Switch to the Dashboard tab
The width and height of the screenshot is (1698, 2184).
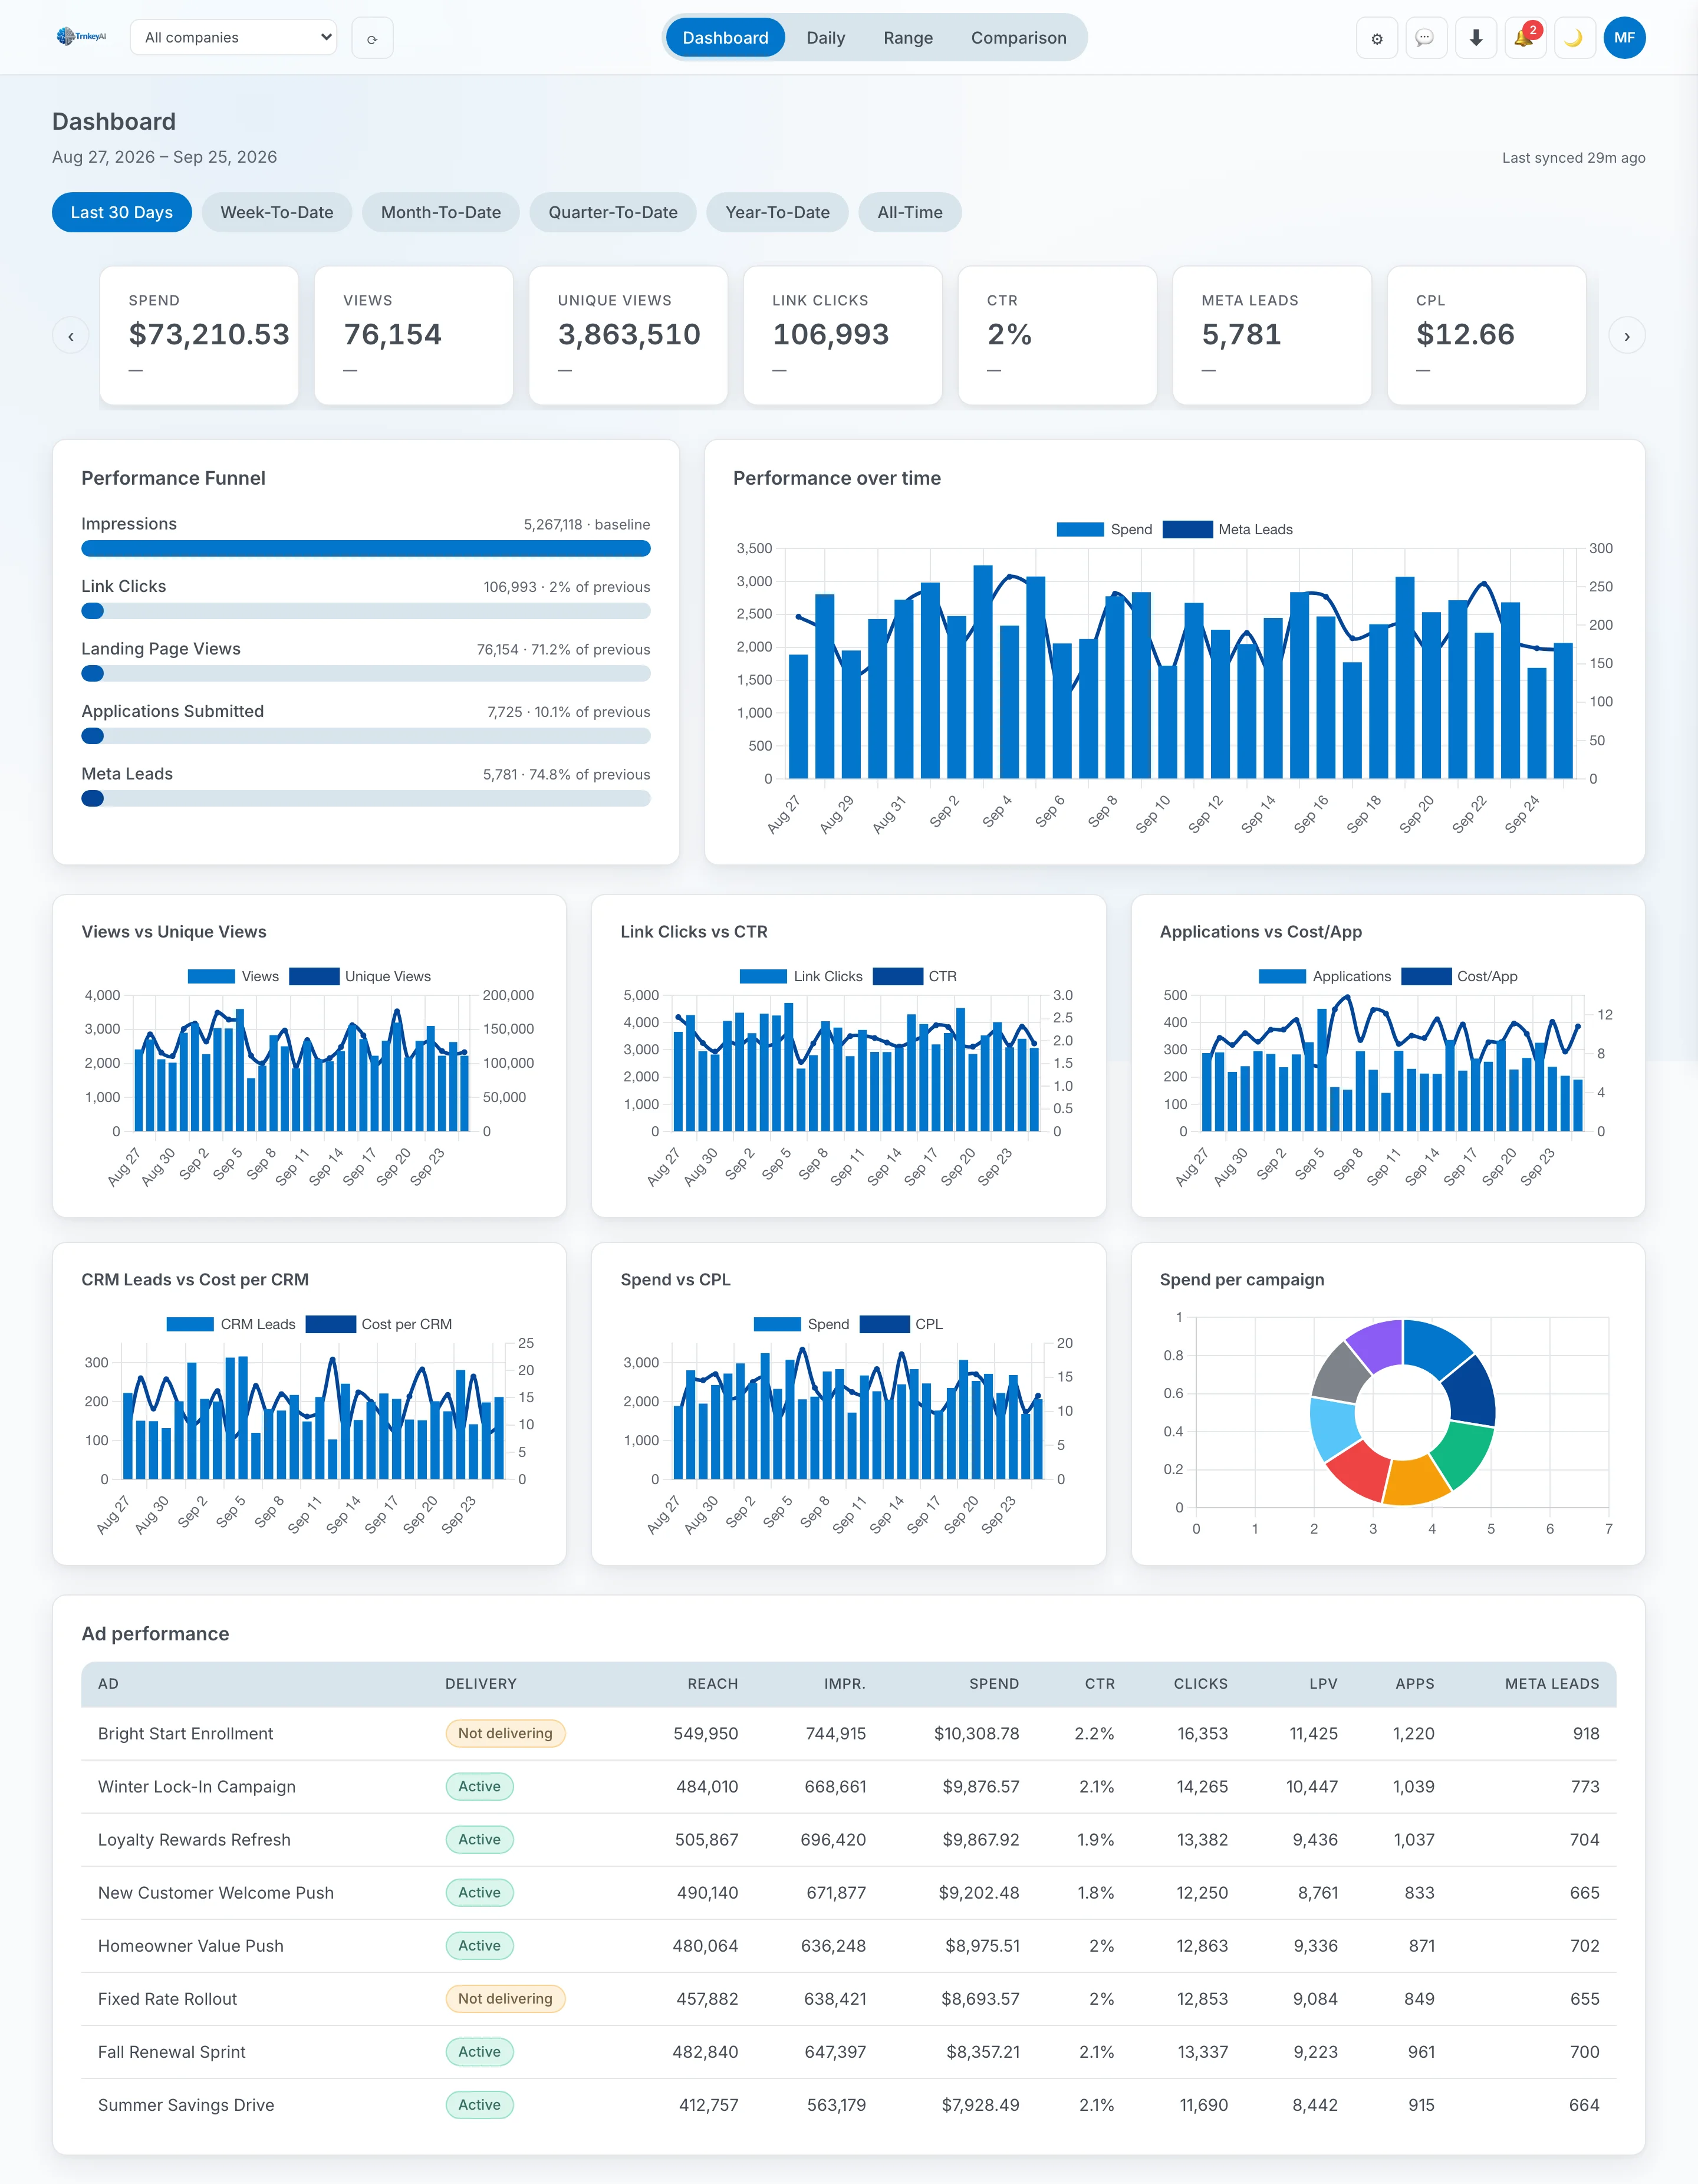[x=725, y=38]
